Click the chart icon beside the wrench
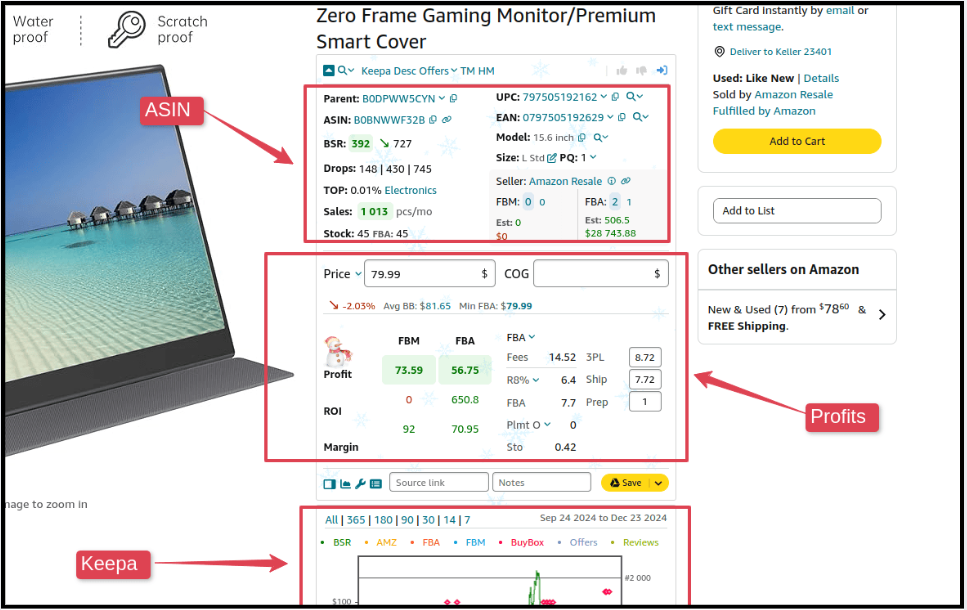Screen dimensions: 967x610 pos(346,484)
